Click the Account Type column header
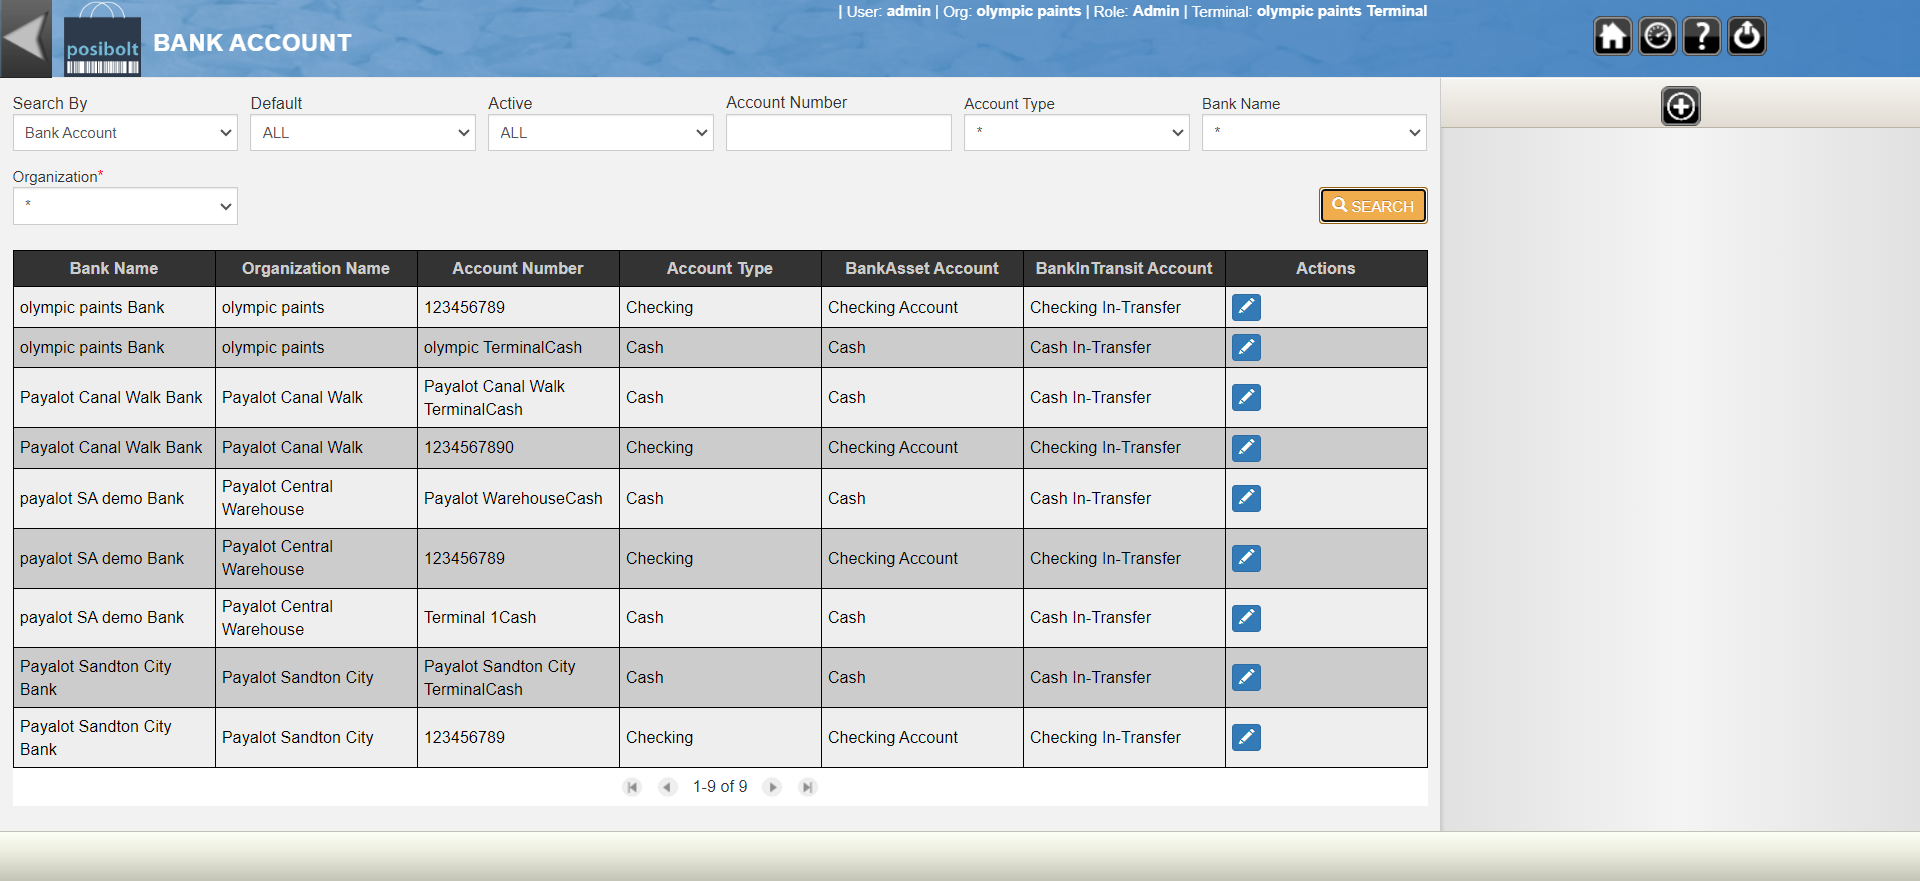This screenshot has height=881, width=1920. [720, 268]
